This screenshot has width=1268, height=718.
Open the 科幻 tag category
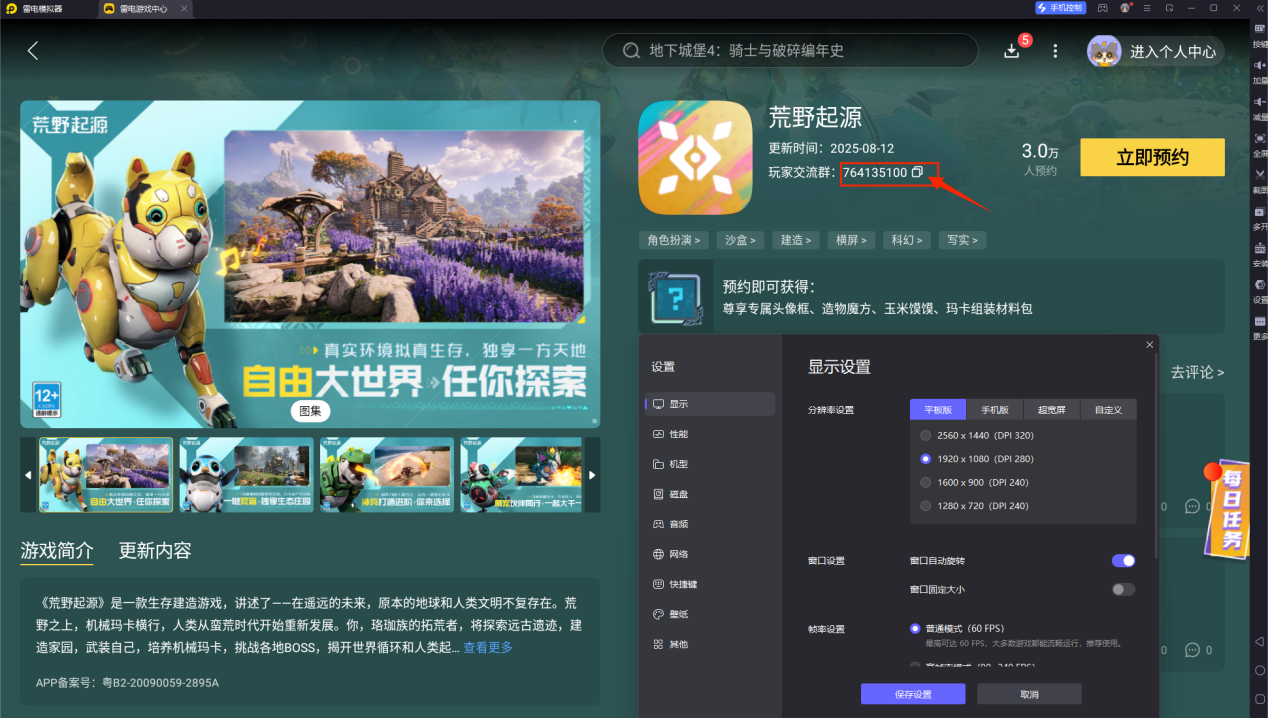coord(907,240)
